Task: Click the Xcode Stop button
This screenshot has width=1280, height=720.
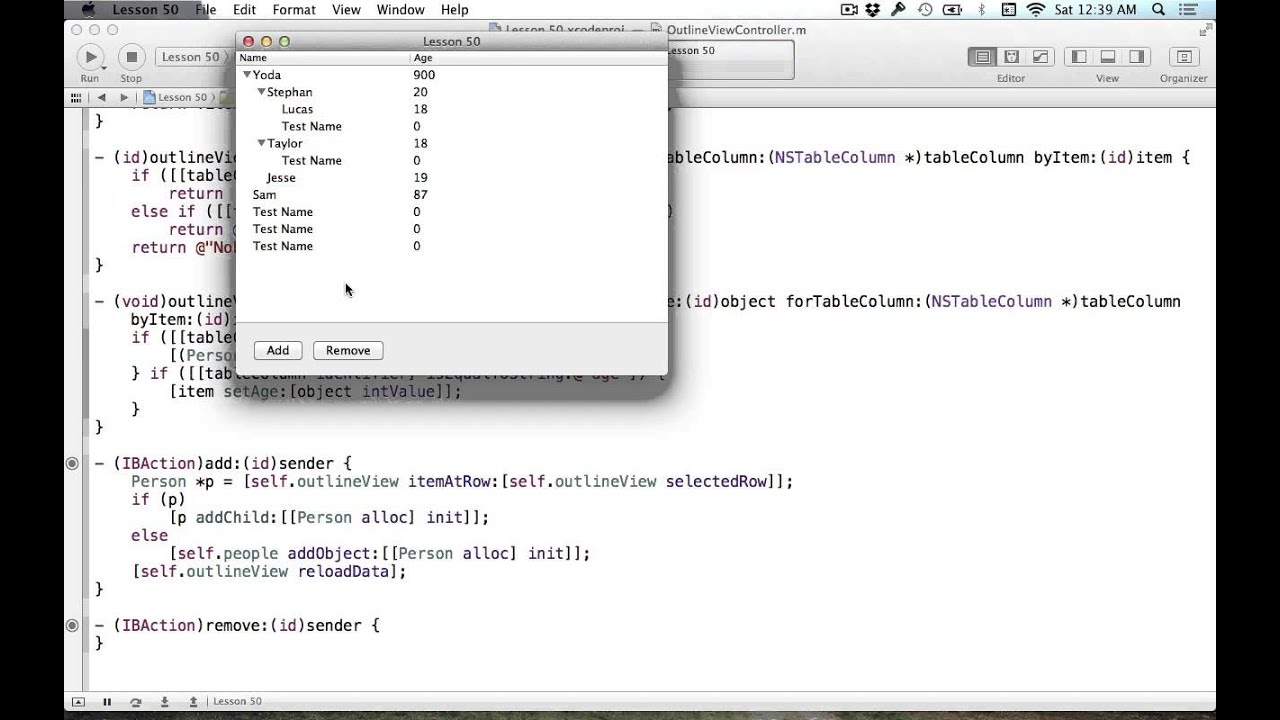Action: (x=131, y=57)
